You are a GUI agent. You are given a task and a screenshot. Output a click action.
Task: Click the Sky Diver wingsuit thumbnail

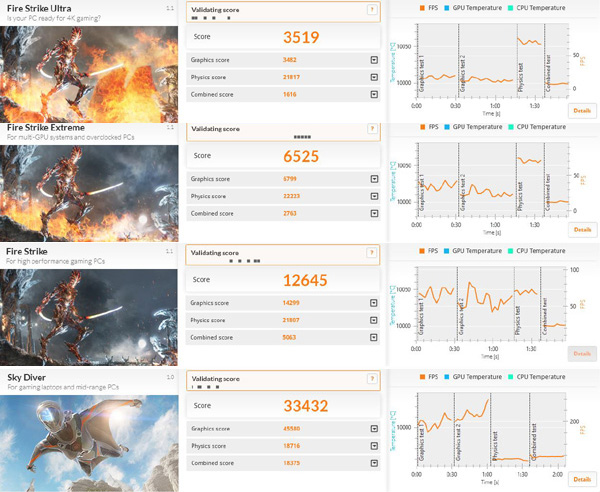click(89, 443)
